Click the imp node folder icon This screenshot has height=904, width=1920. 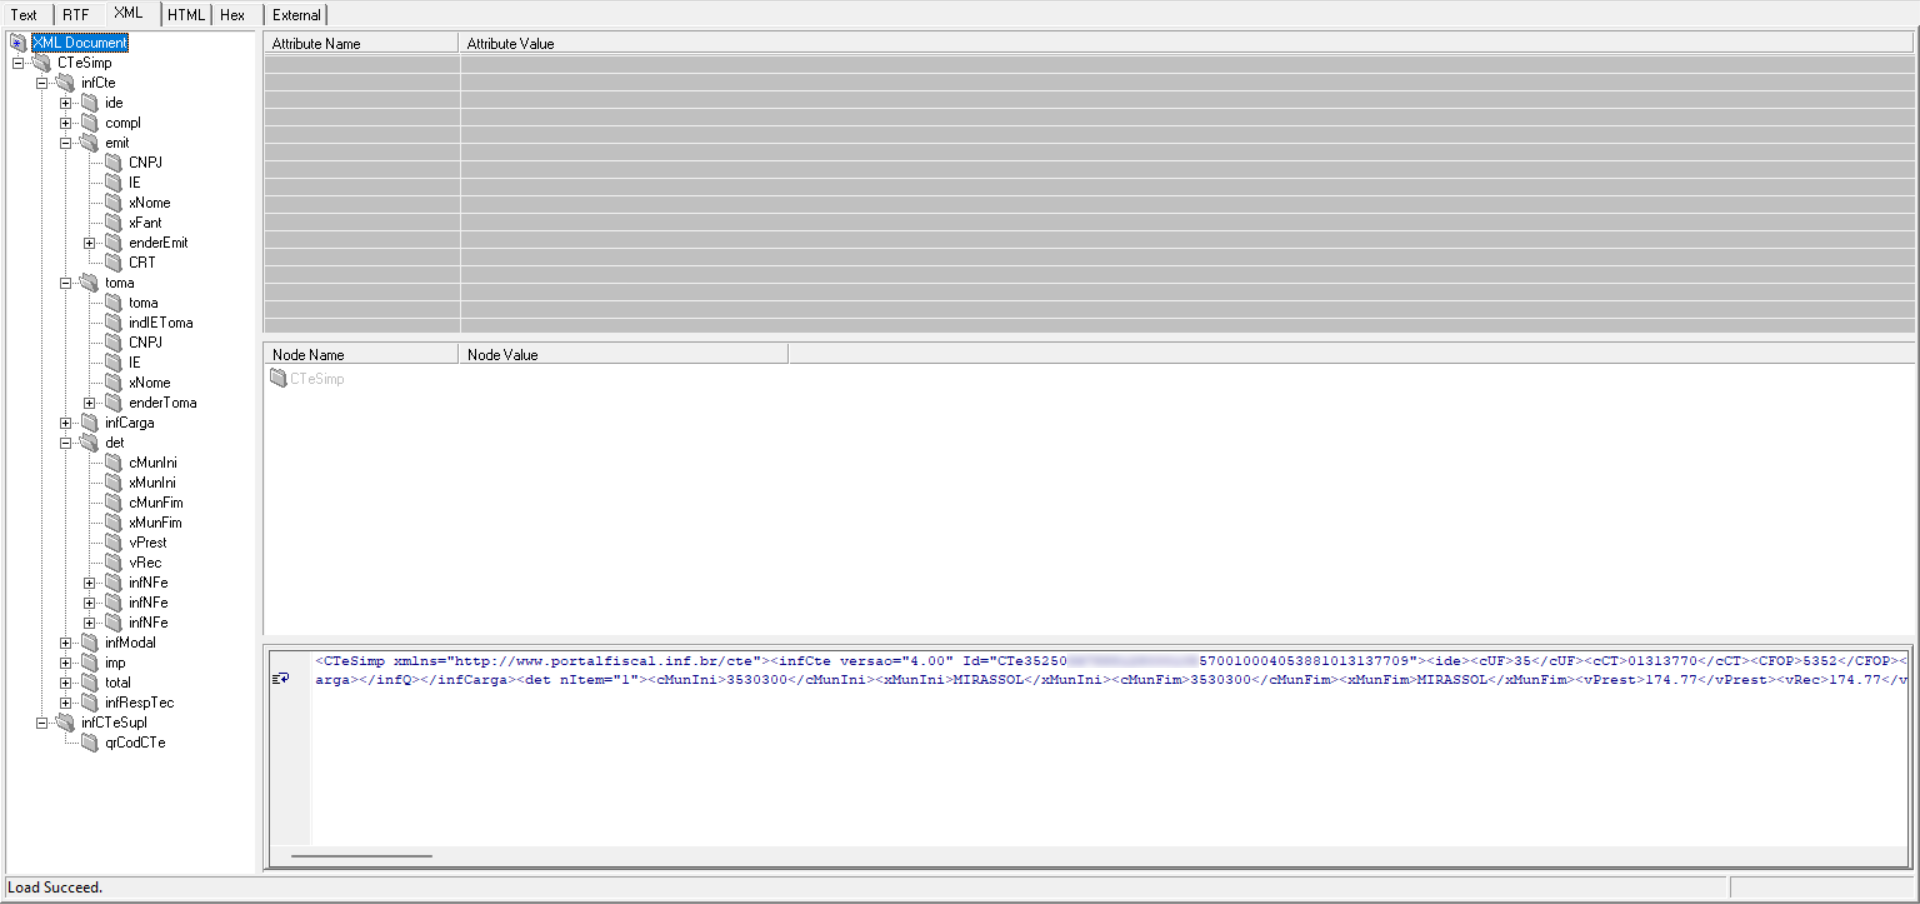pyautogui.click(x=90, y=662)
